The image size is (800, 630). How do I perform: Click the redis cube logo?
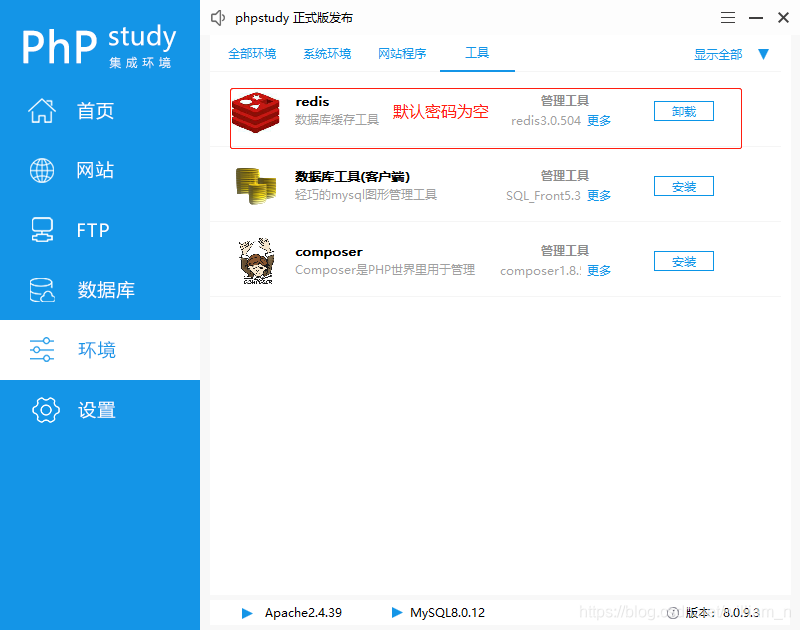point(256,112)
